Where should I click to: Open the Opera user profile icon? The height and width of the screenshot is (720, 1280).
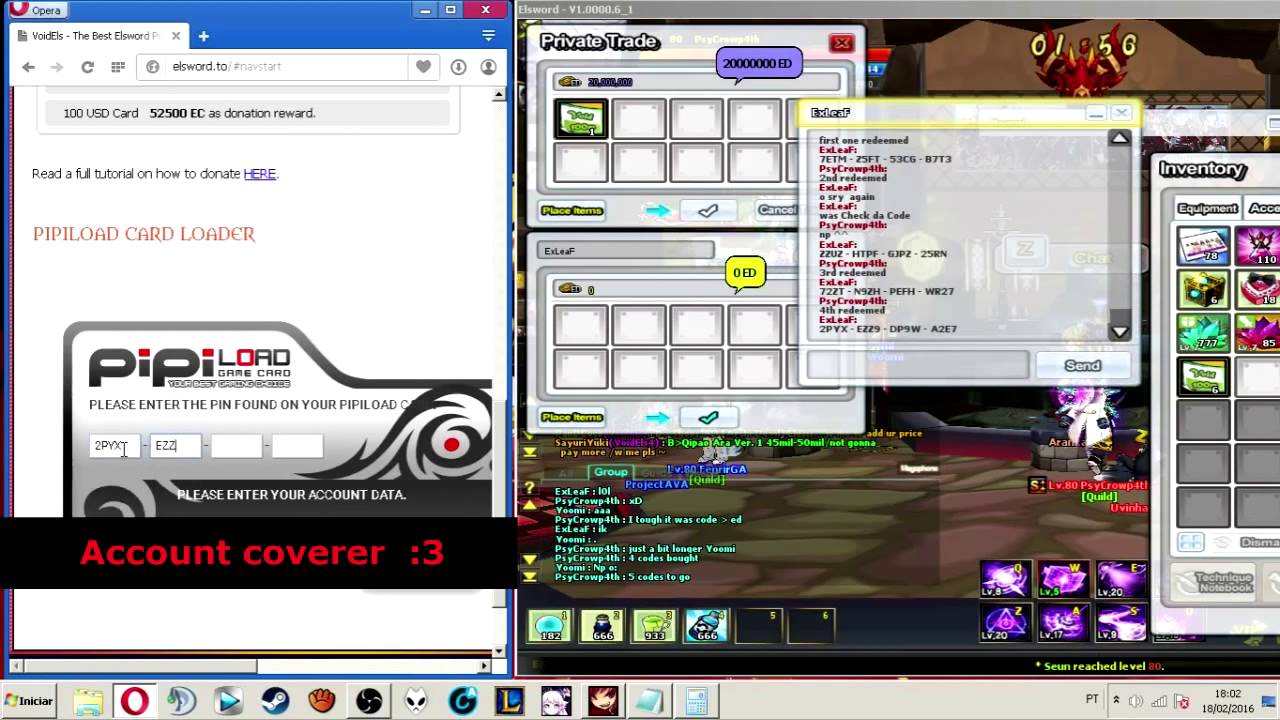488,67
